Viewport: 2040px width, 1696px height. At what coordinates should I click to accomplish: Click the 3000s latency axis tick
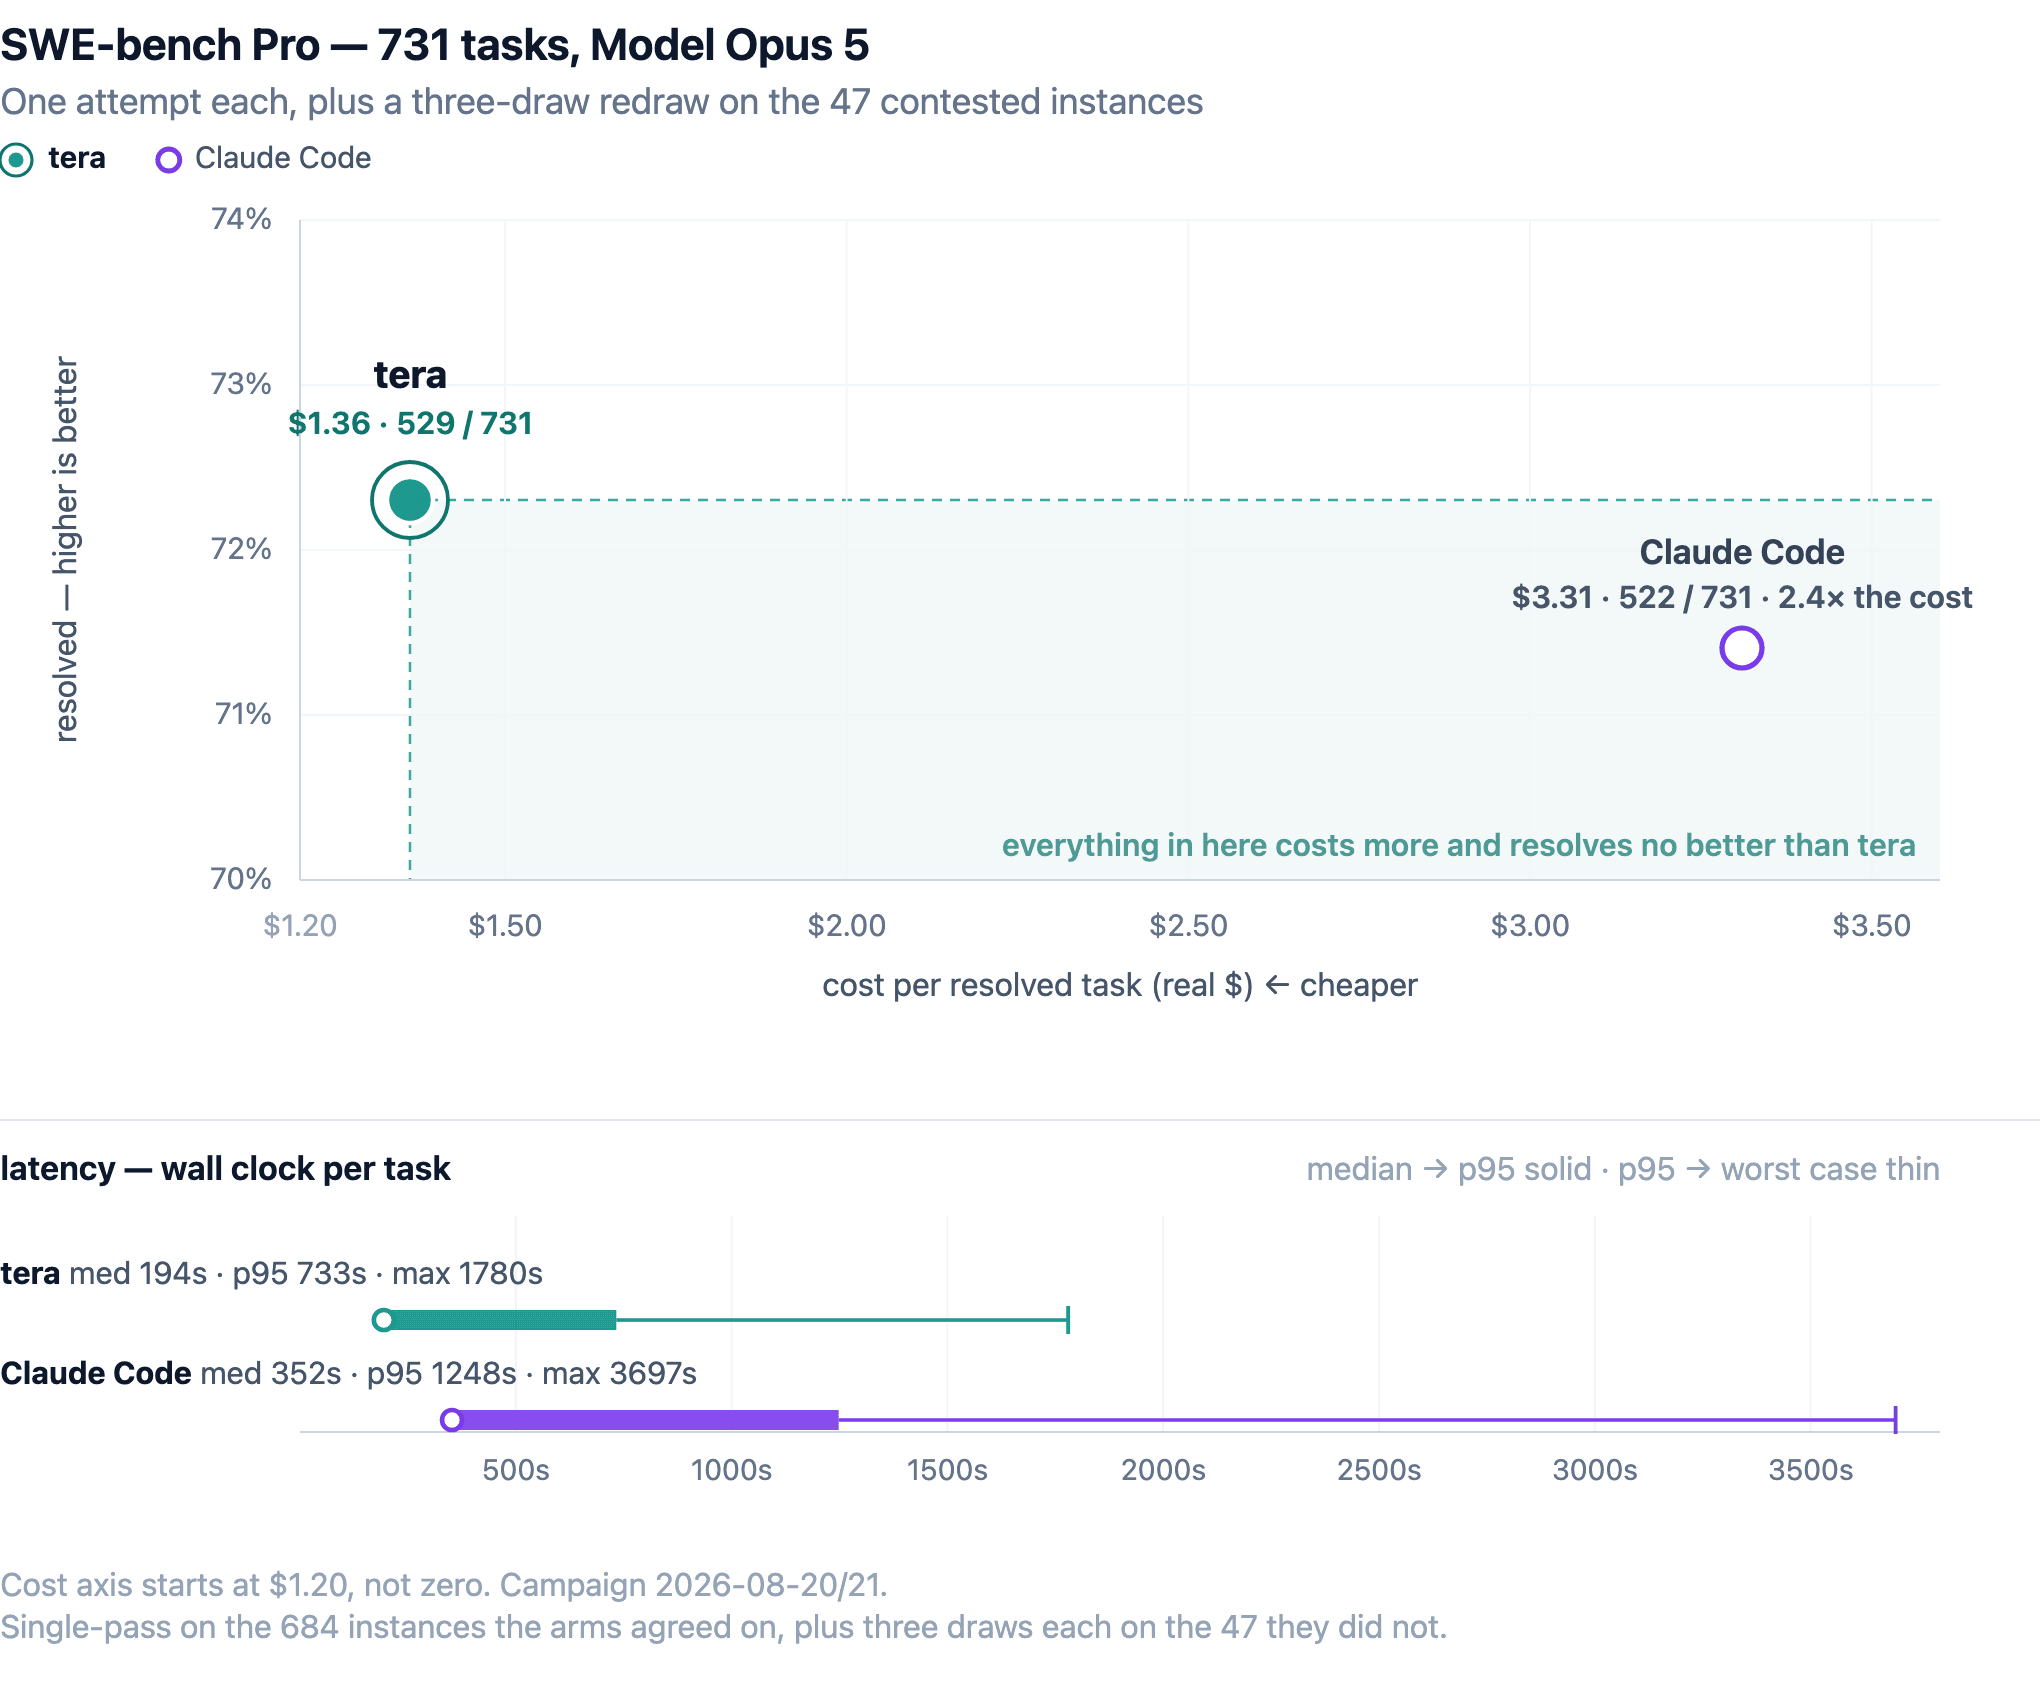pos(1595,1470)
